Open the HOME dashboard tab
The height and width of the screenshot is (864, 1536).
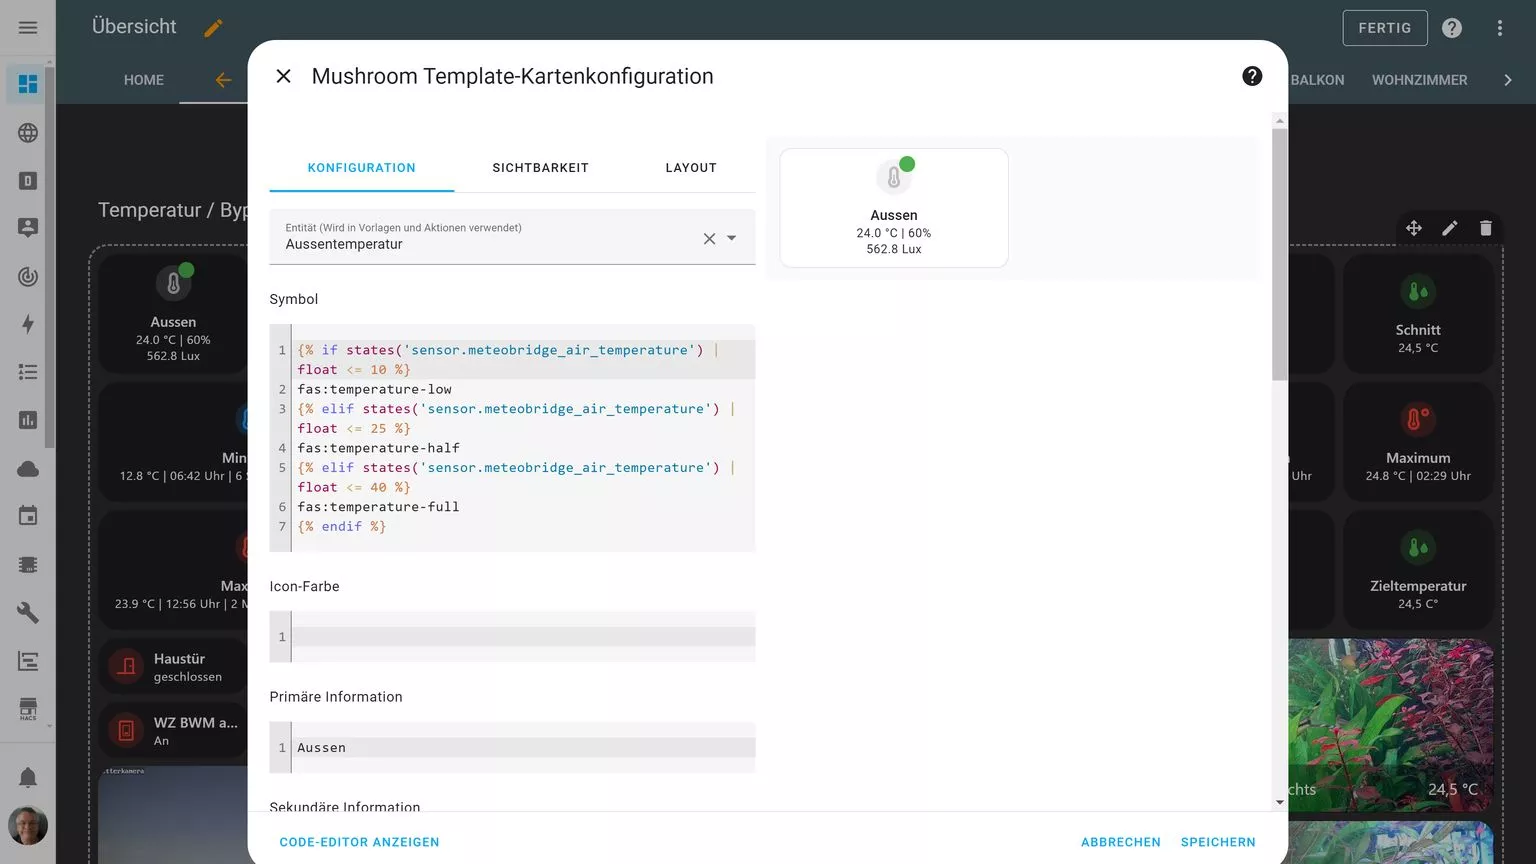point(144,80)
